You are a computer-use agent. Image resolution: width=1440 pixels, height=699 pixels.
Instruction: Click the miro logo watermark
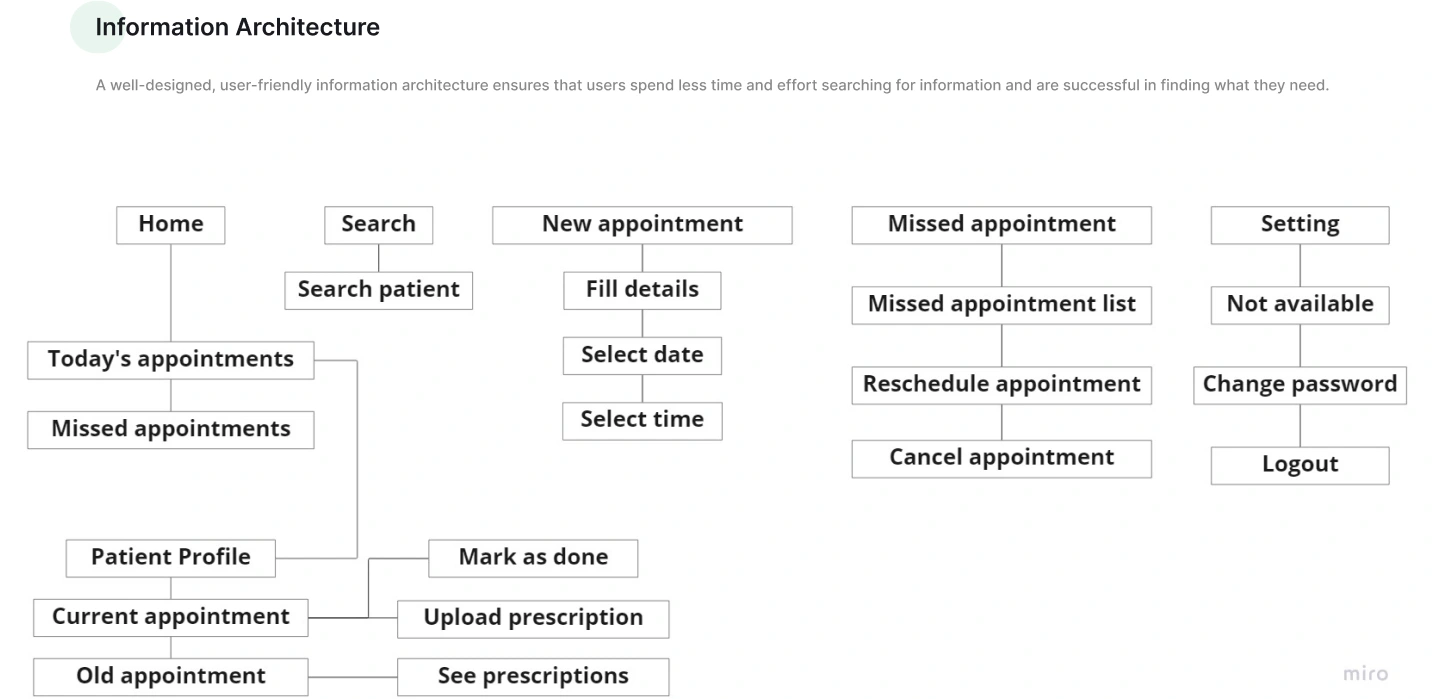1365,673
